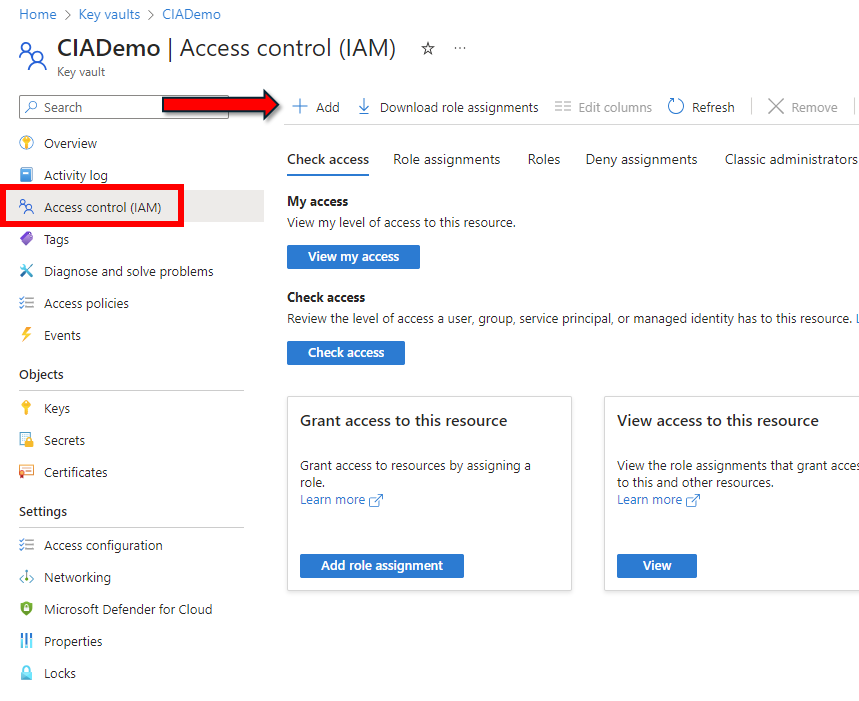Switch to the Deny assignments tab
859x701 pixels.
pos(641,159)
